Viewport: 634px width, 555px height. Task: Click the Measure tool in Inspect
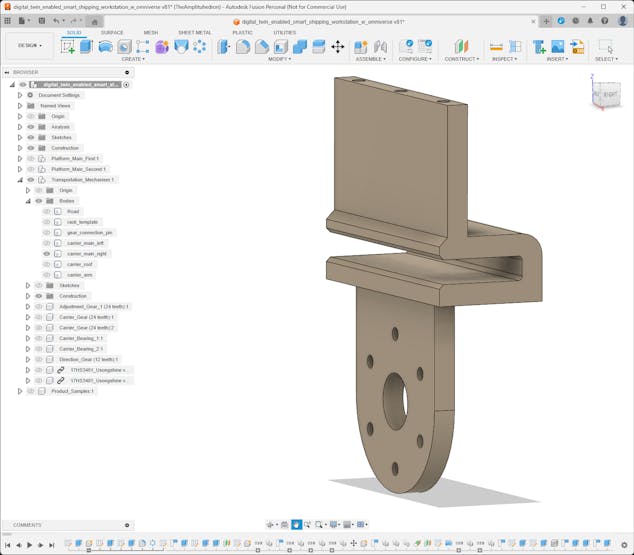(x=497, y=46)
